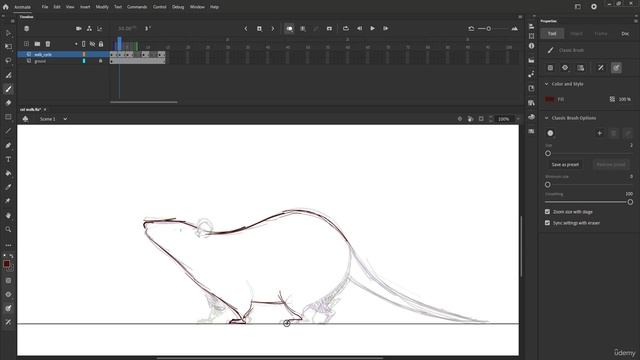Open the Edit Toolbar three-dots menu

tap(8, 245)
